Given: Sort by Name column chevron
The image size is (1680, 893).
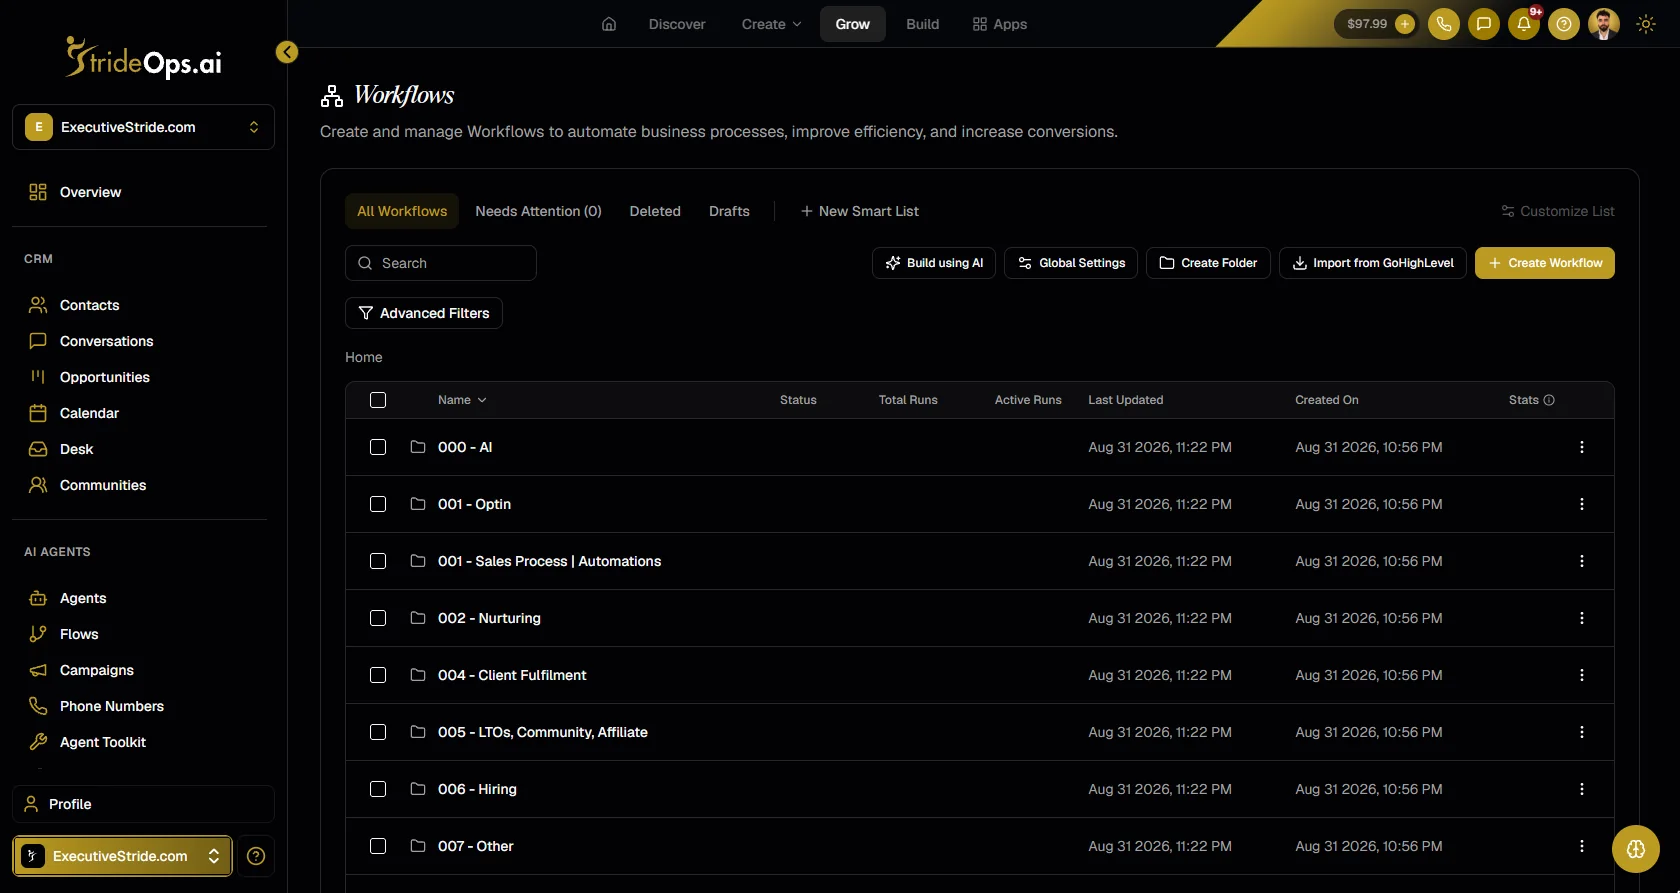Looking at the screenshot, I should click(x=482, y=400).
